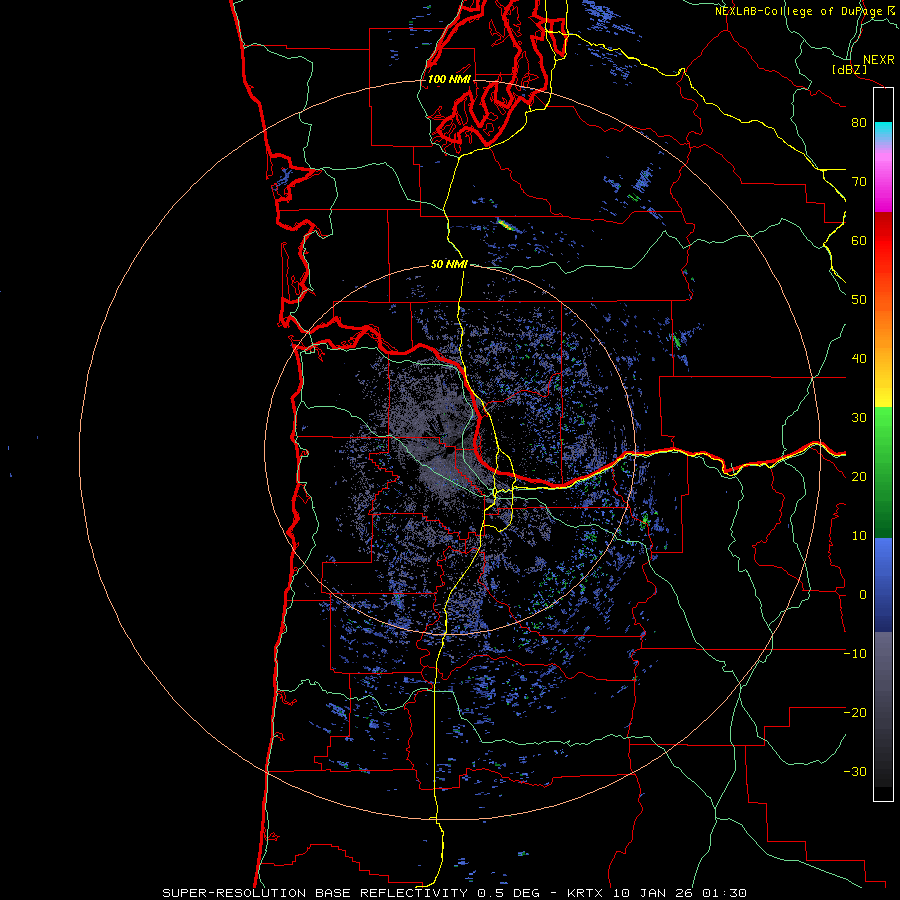Click the 0 dBZ scale value

tap(863, 595)
